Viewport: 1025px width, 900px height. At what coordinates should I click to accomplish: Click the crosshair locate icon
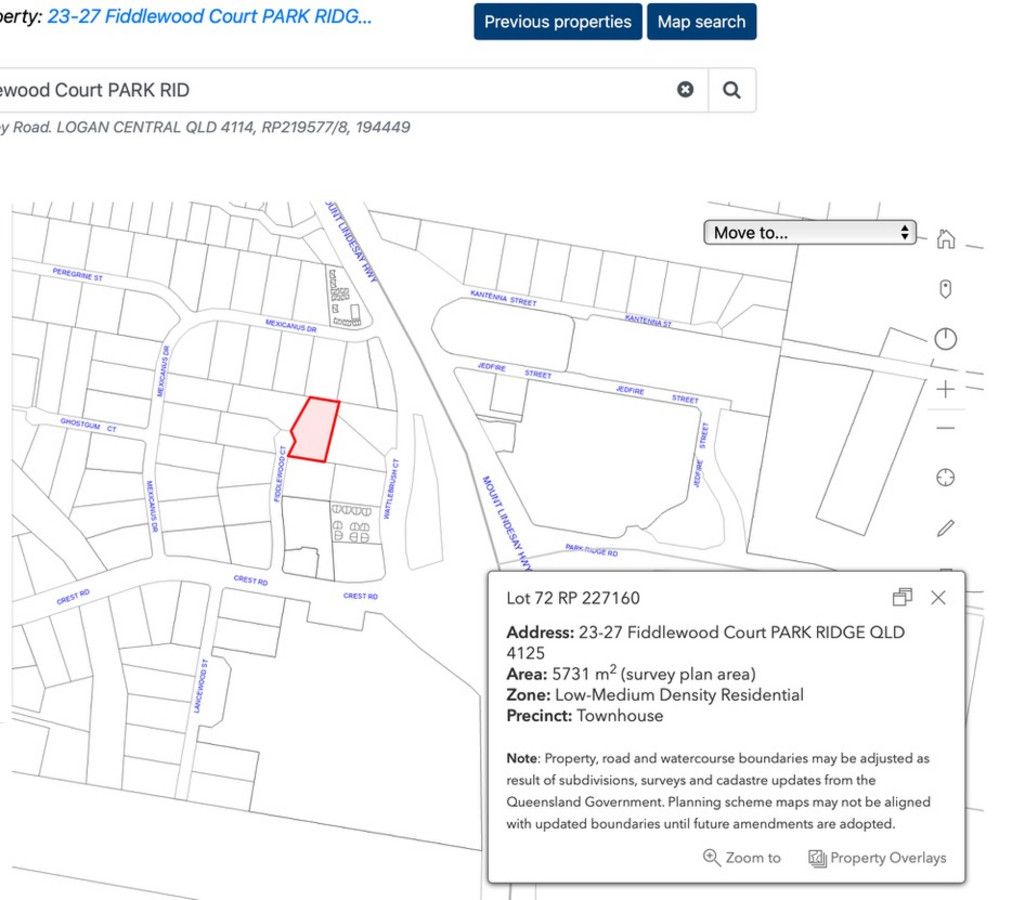(x=945, y=478)
